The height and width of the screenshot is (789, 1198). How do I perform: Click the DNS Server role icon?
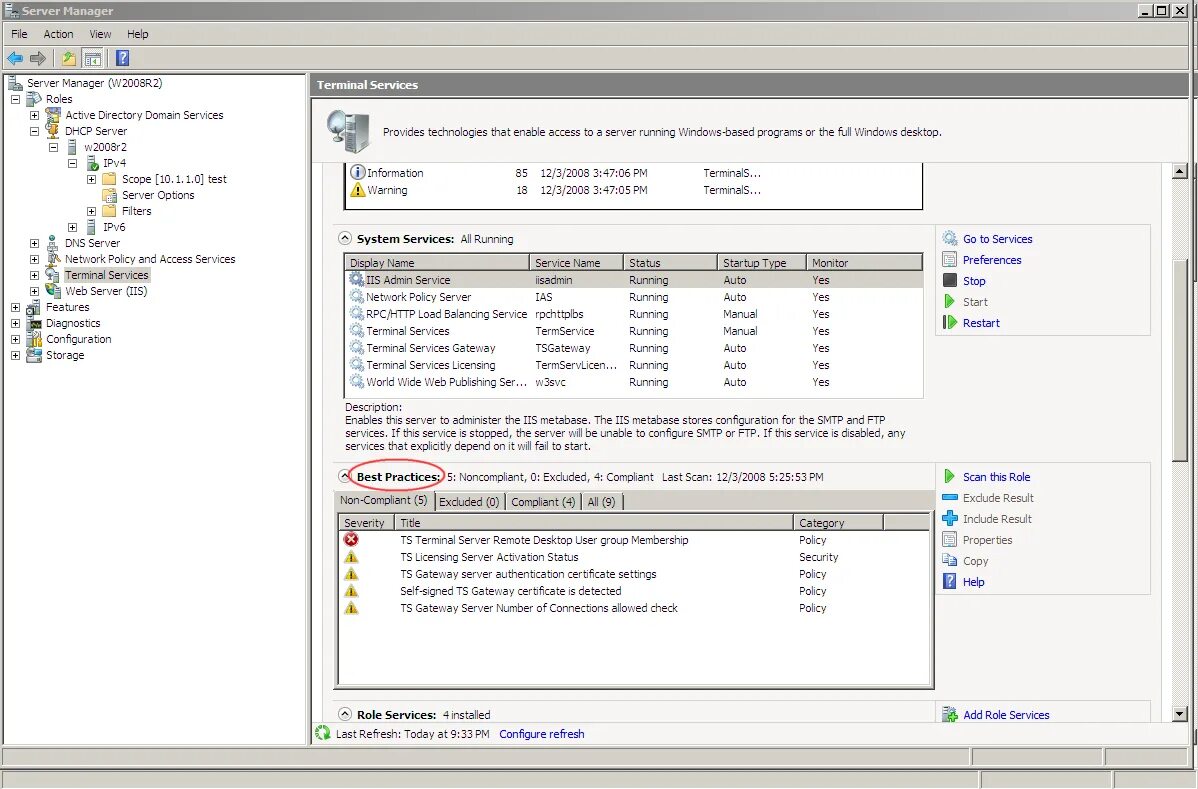click(53, 243)
